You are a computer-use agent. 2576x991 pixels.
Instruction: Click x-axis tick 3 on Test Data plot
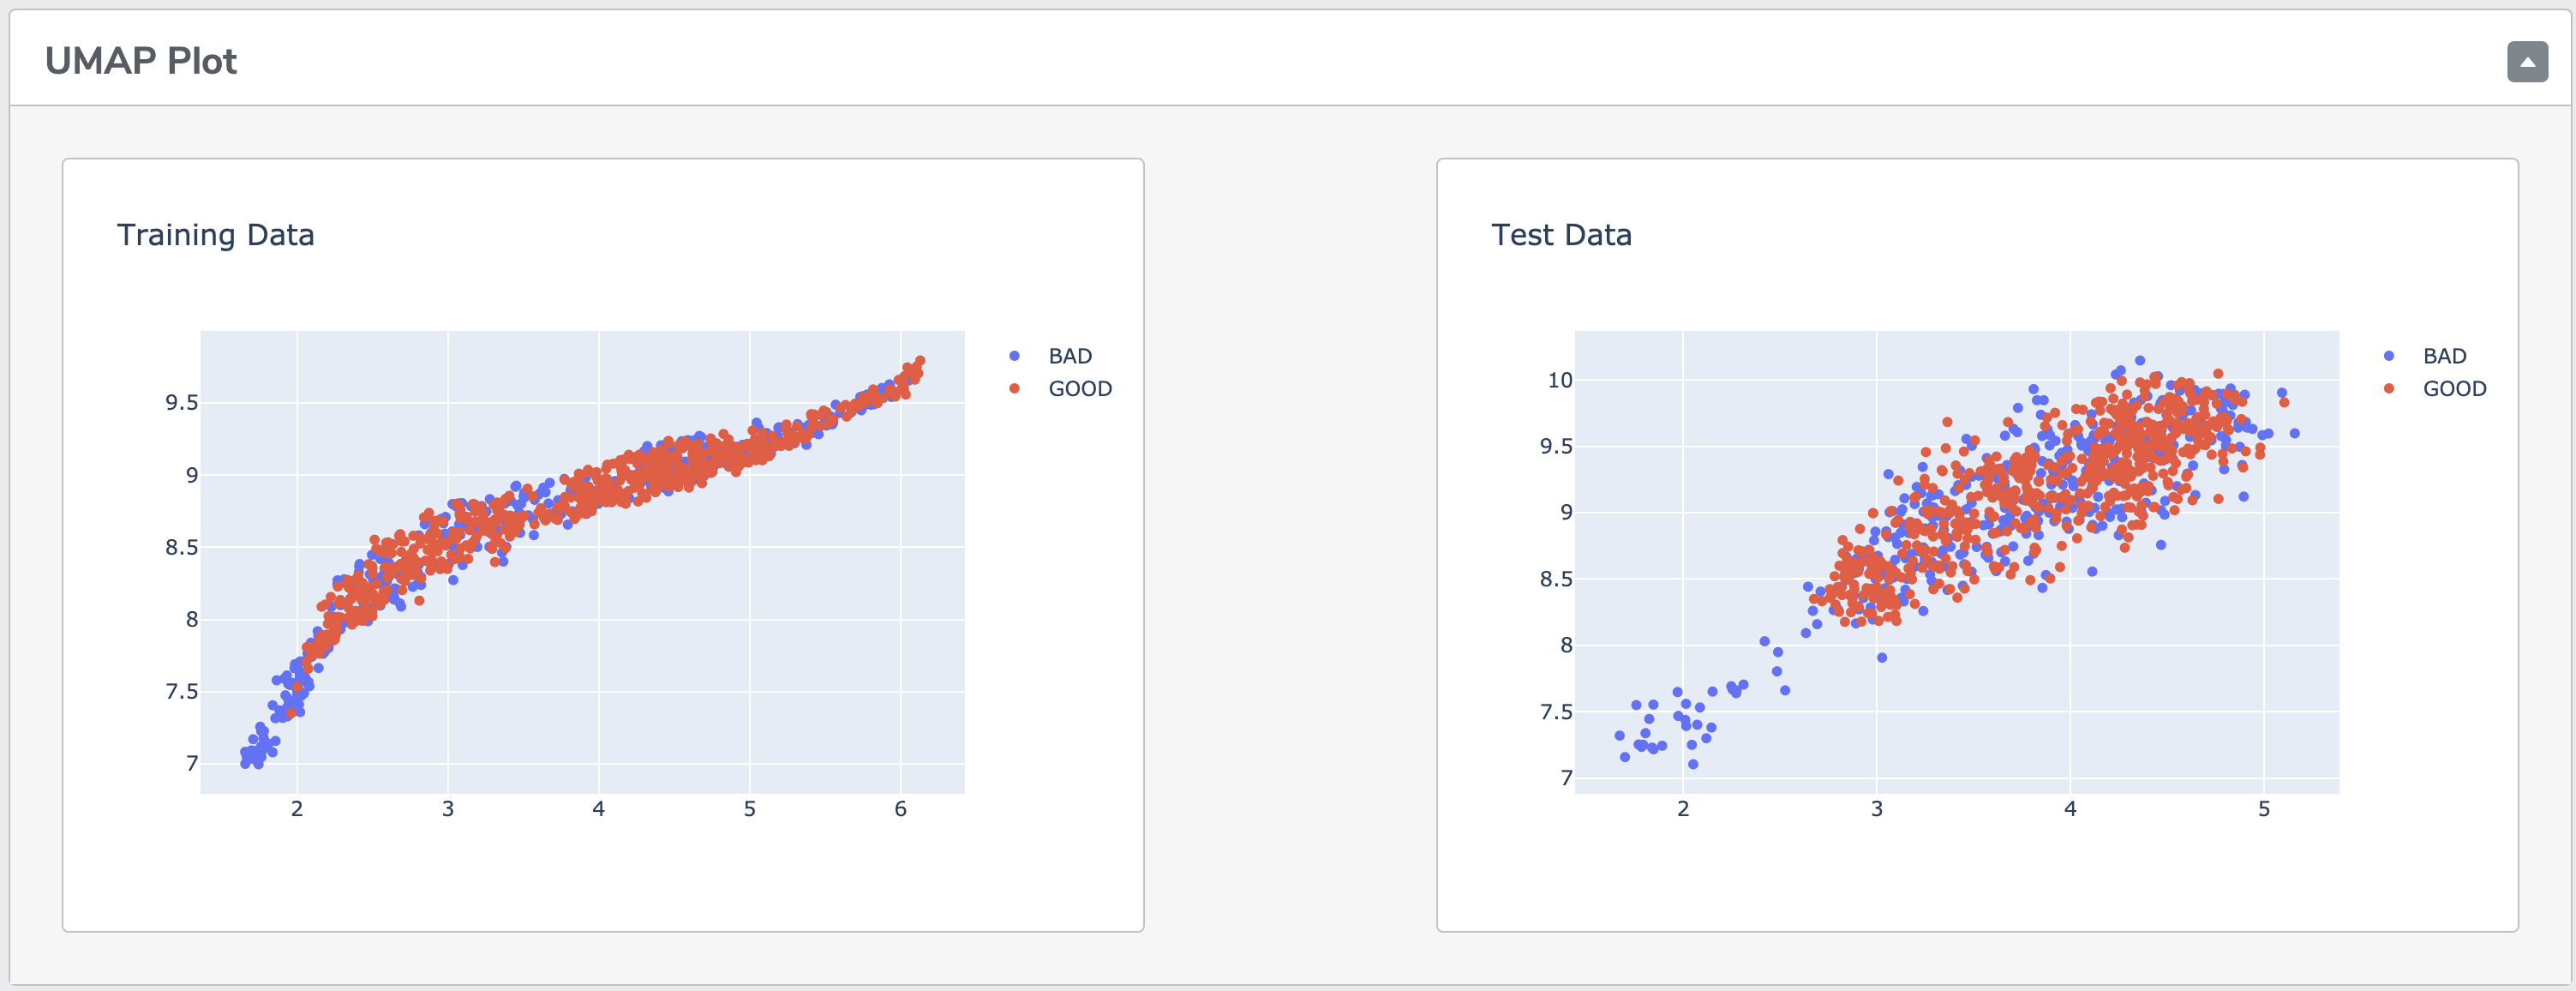point(1877,809)
